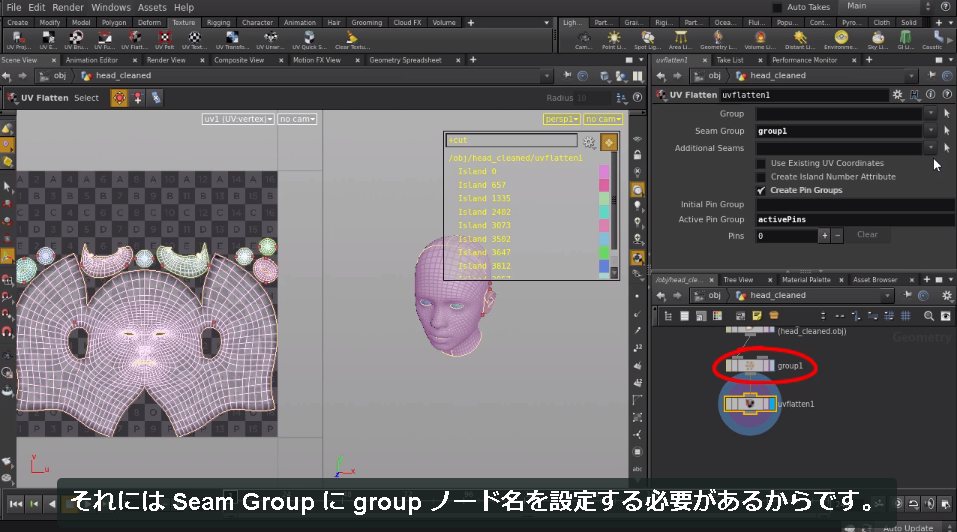This screenshot has height=532, width=957.
Task: Enable Create Island Number Attribute checkbox
Action: tap(760, 177)
